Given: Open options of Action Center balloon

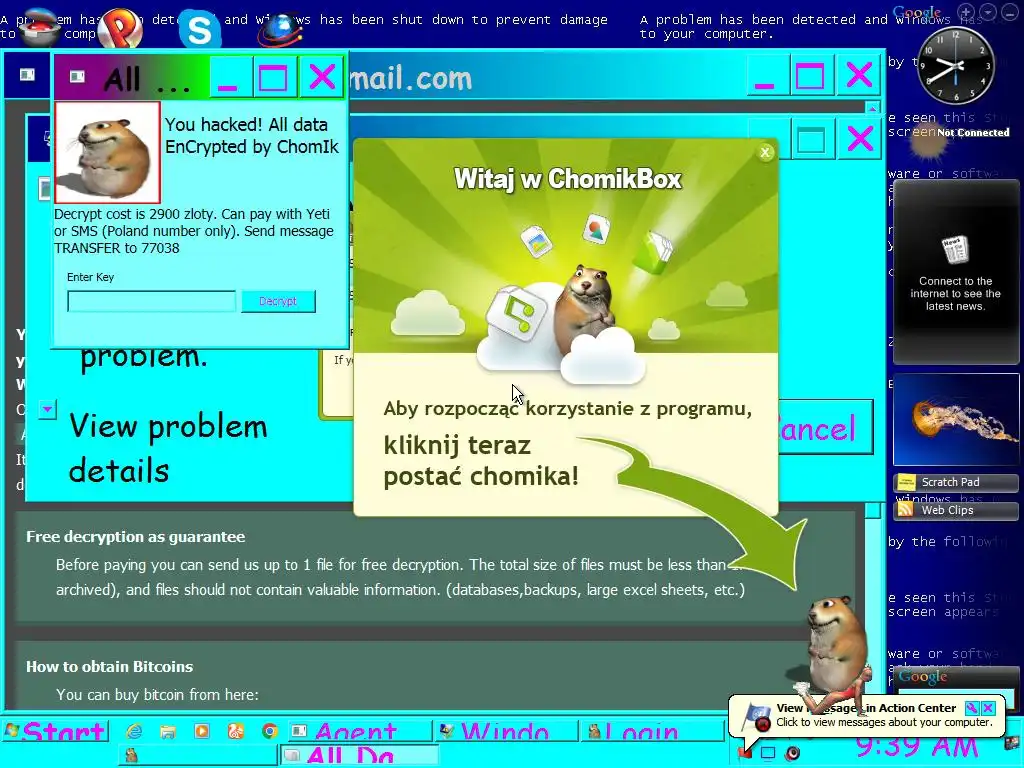Looking at the screenshot, I should (x=972, y=708).
